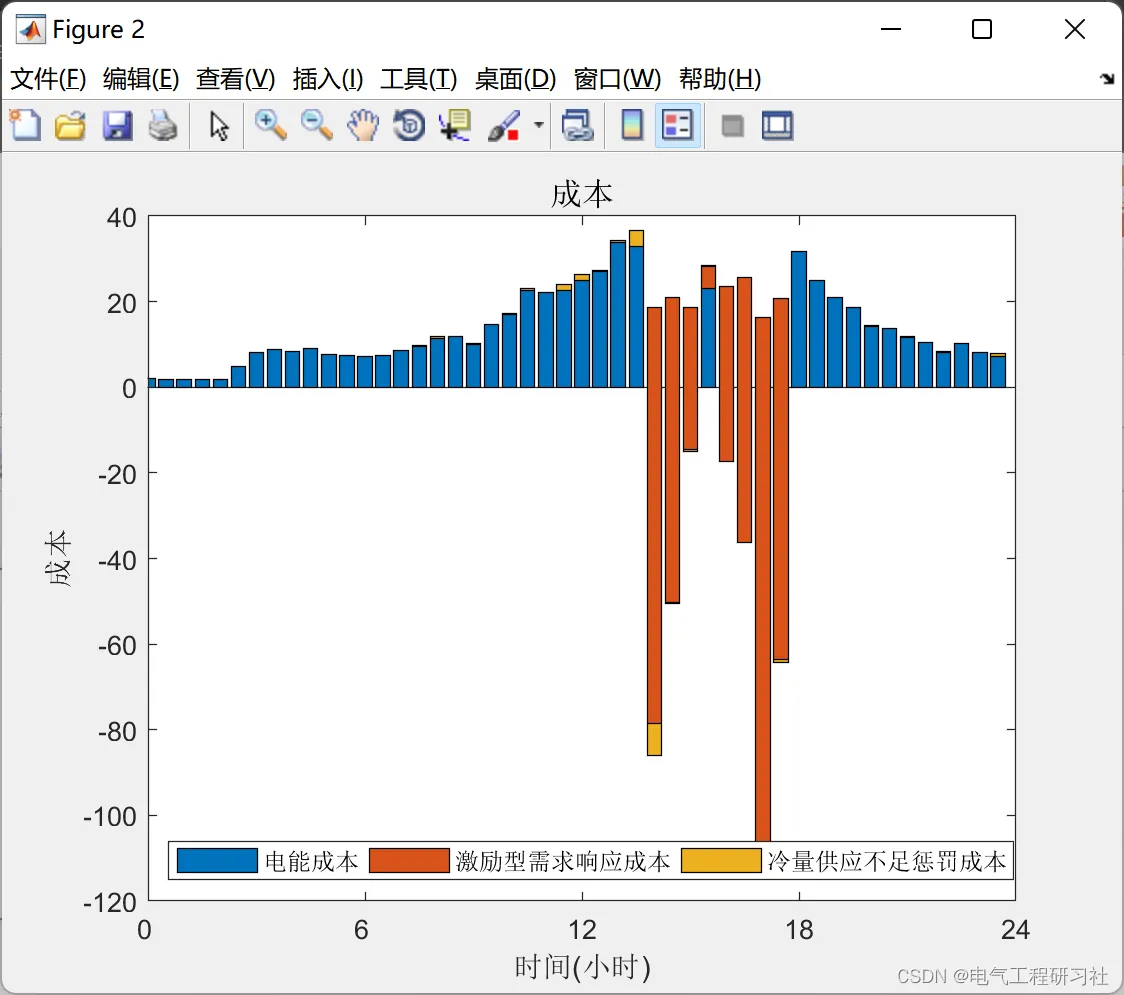Save the figure with floppy disk icon
The width and height of the screenshot is (1124, 995).
117,125
